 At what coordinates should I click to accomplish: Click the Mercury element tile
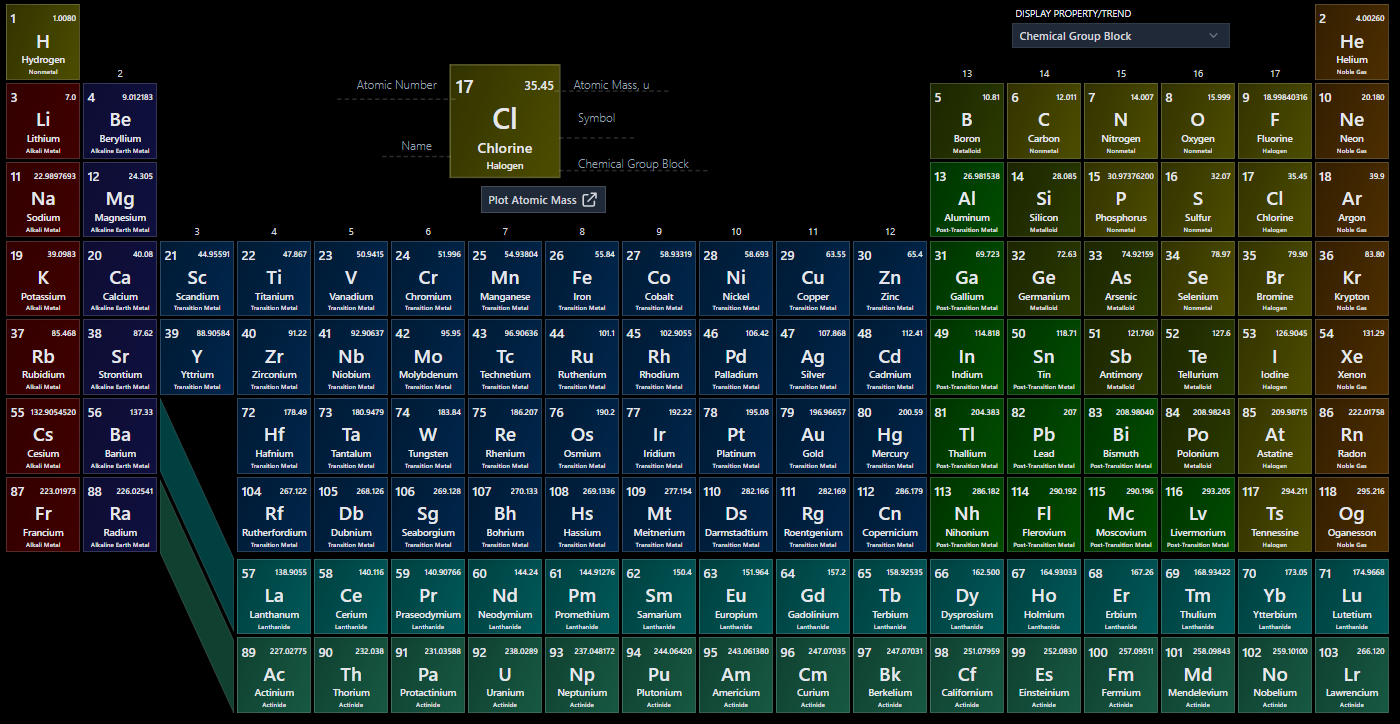[890, 436]
